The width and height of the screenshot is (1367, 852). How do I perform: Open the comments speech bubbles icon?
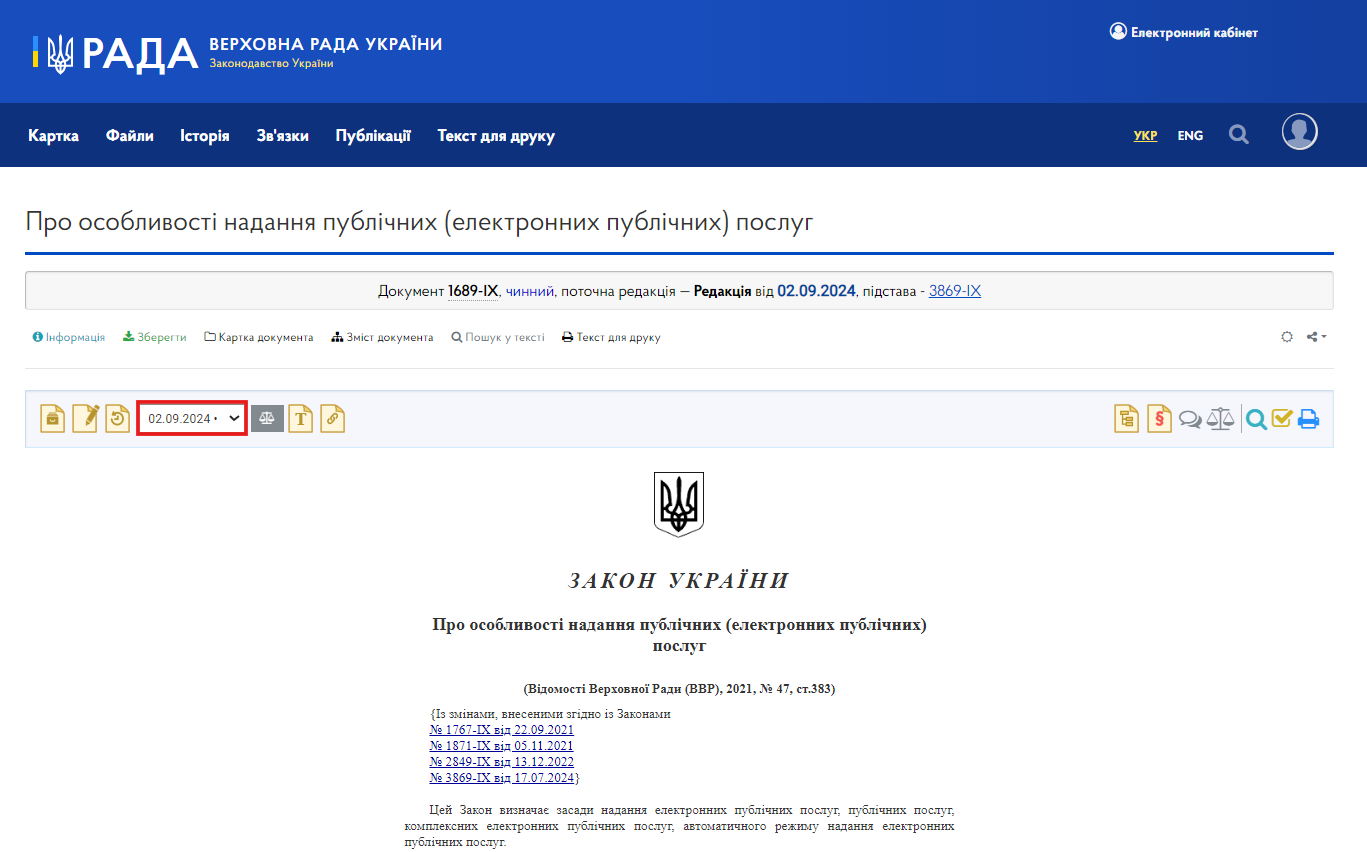click(1190, 419)
